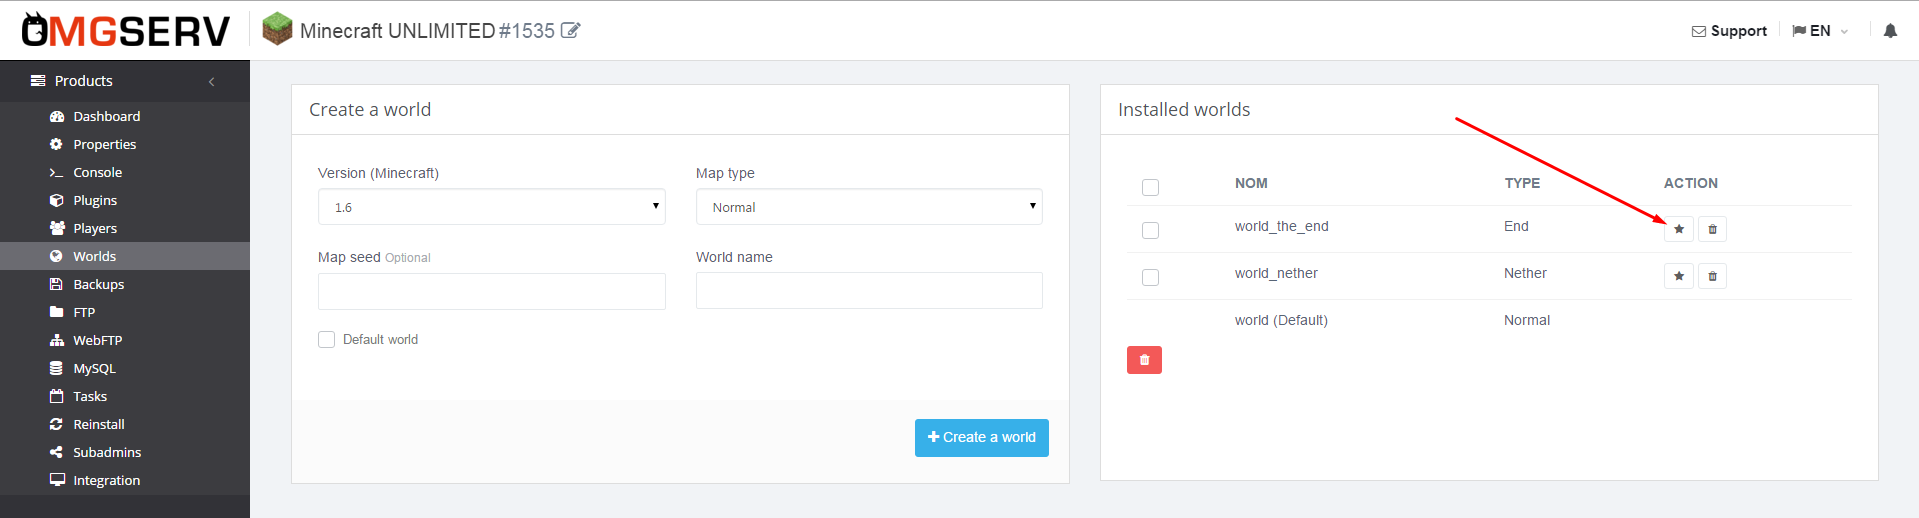Toggle the select-all worlds checkbox
The height and width of the screenshot is (518, 1919).
click(x=1150, y=187)
